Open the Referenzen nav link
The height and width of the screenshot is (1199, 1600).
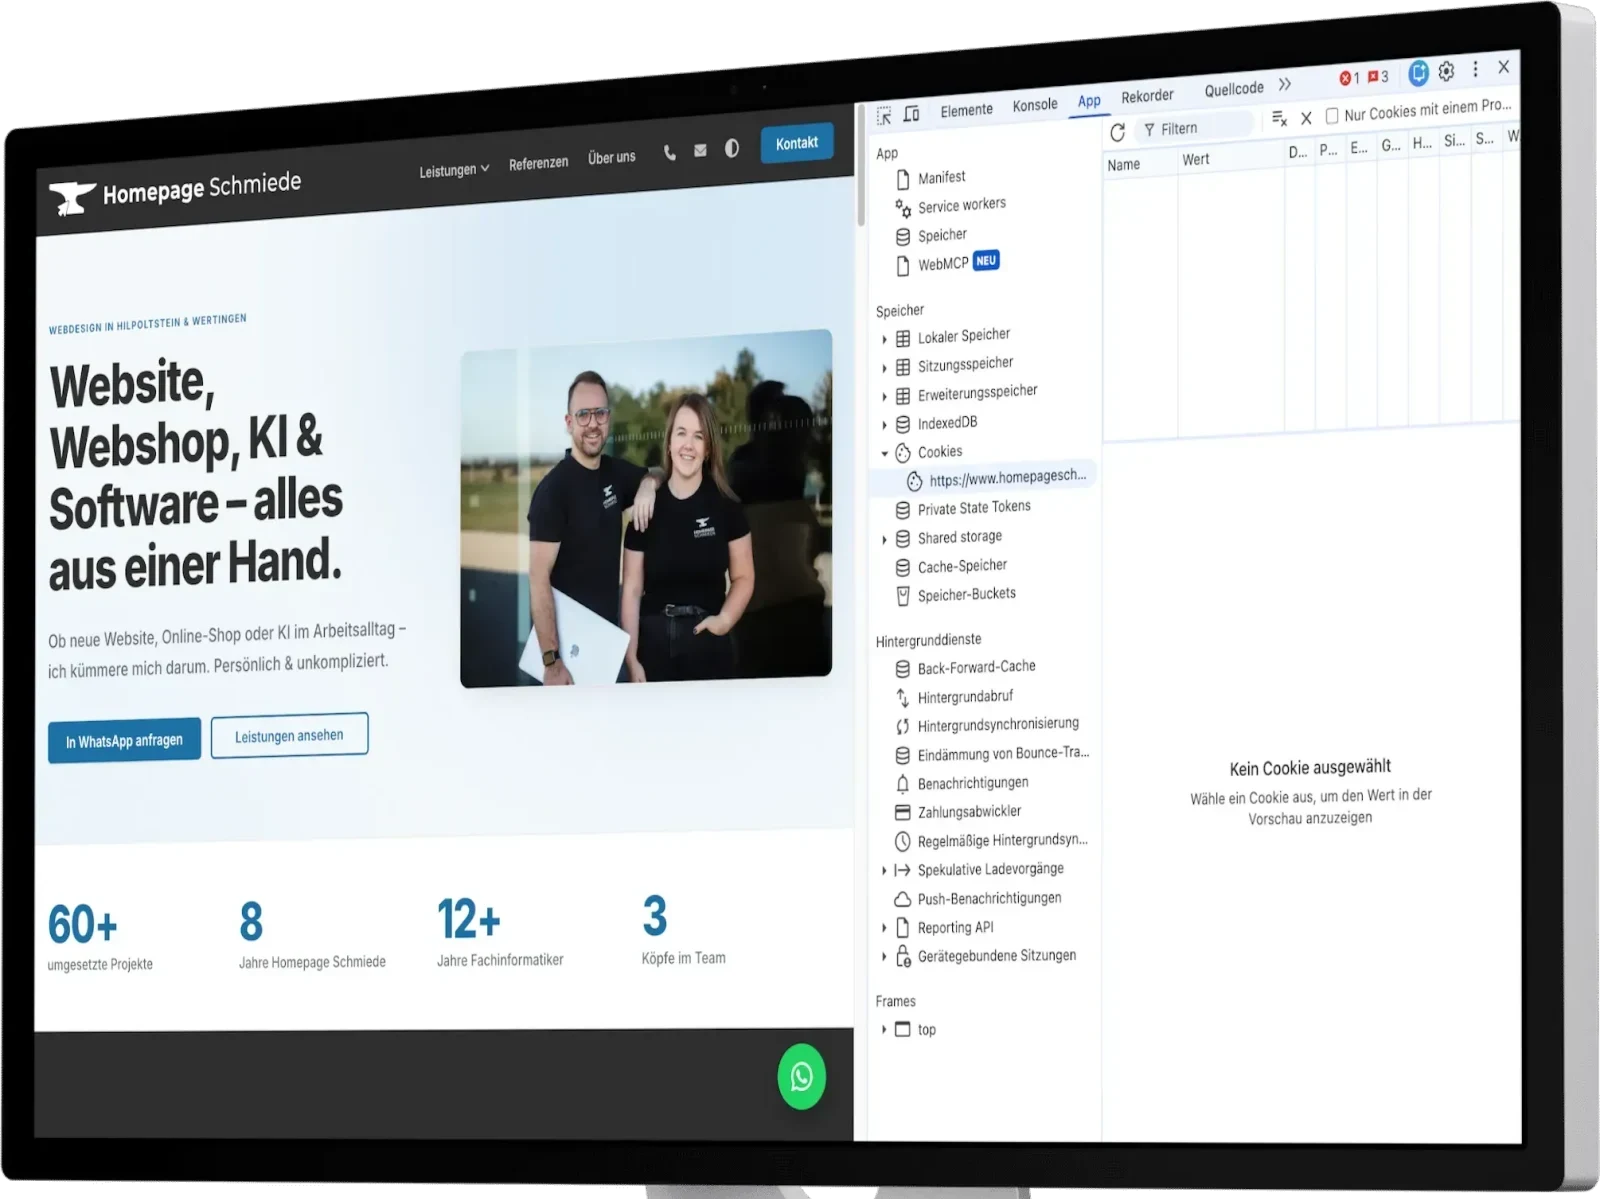click(x=538, y=163)
